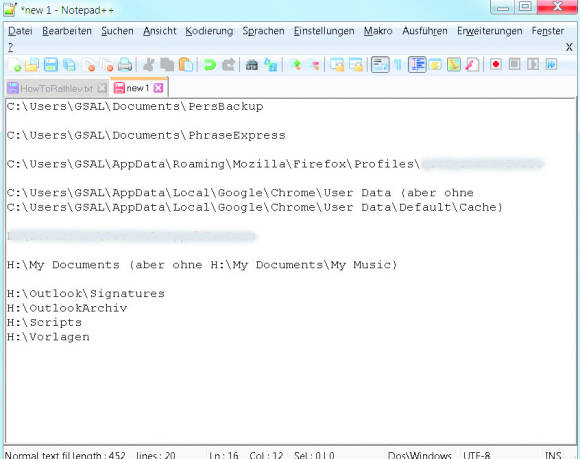The image size is (580, 459).
Task: Open the Document Map icon
Action: [x=453, y=65]
